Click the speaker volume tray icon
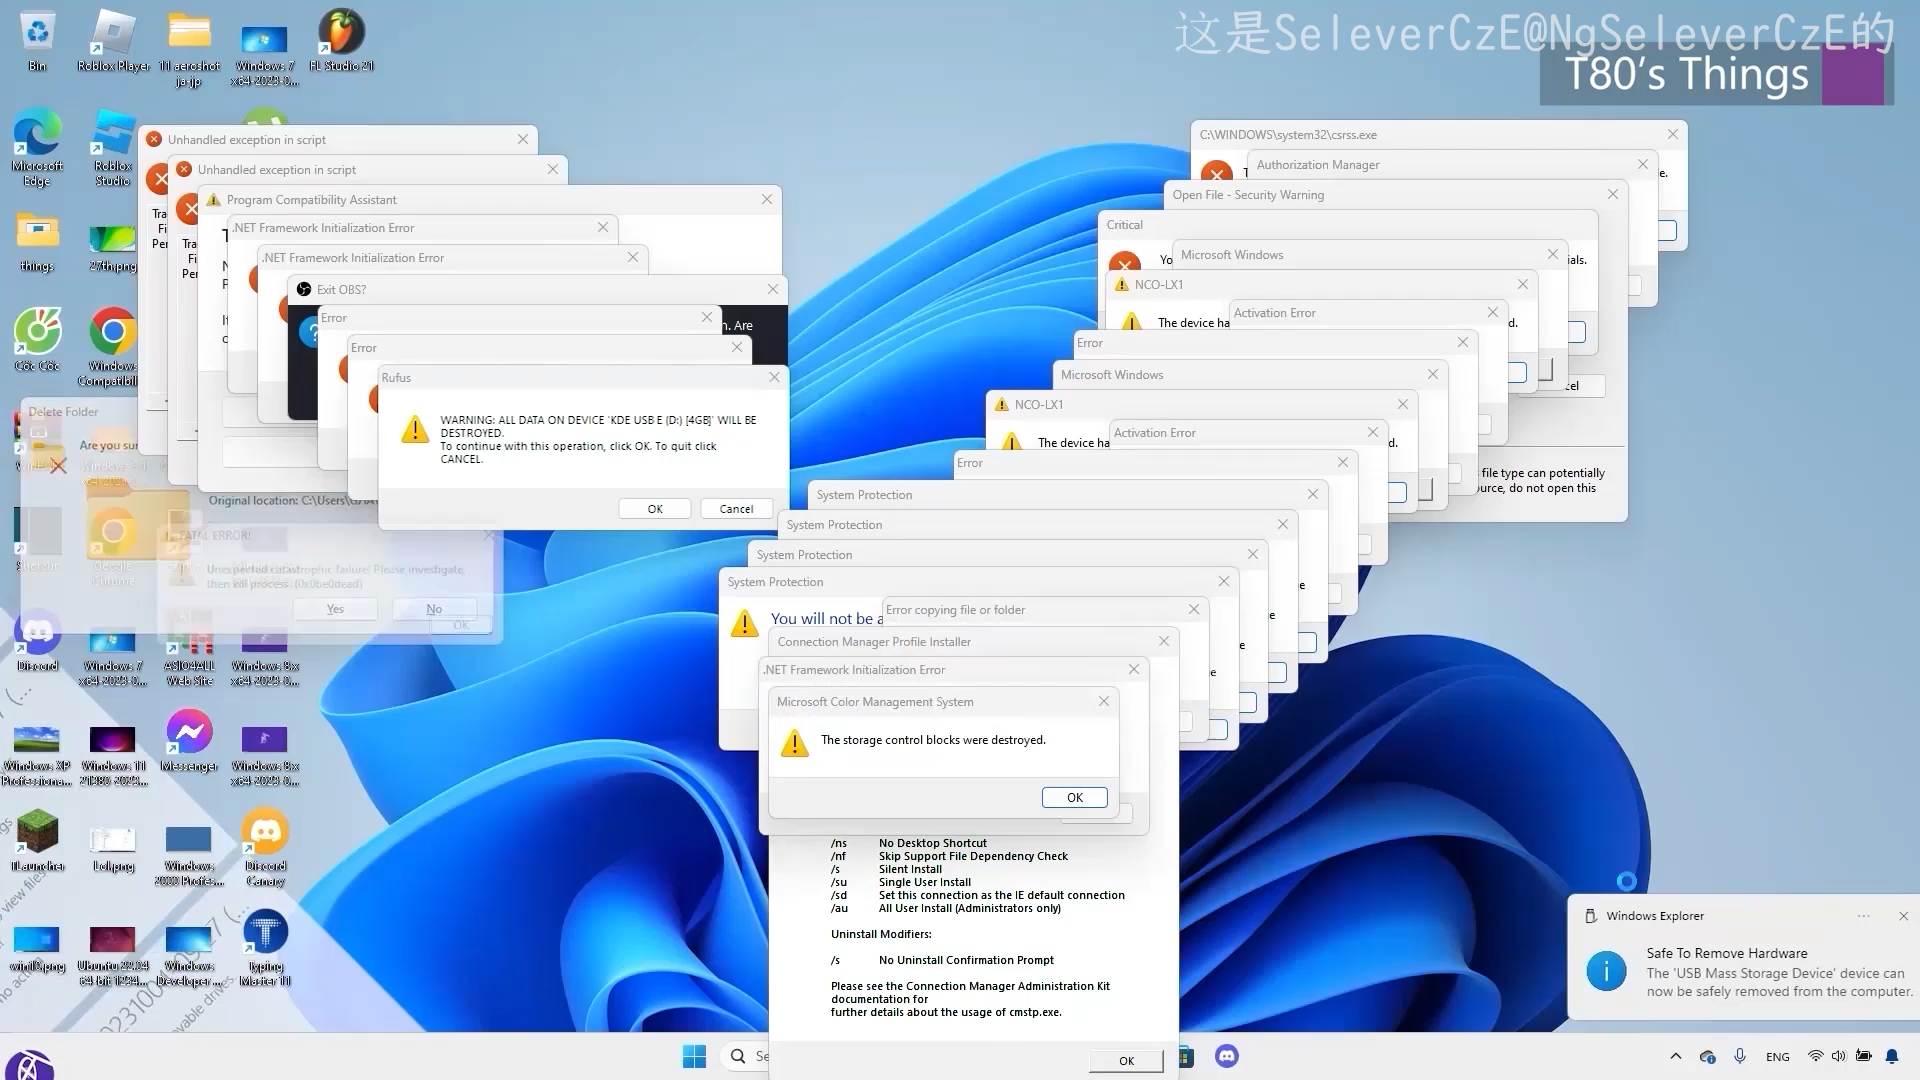The height and width of the screenshot is (1080, 1920). point(1839,1056)
